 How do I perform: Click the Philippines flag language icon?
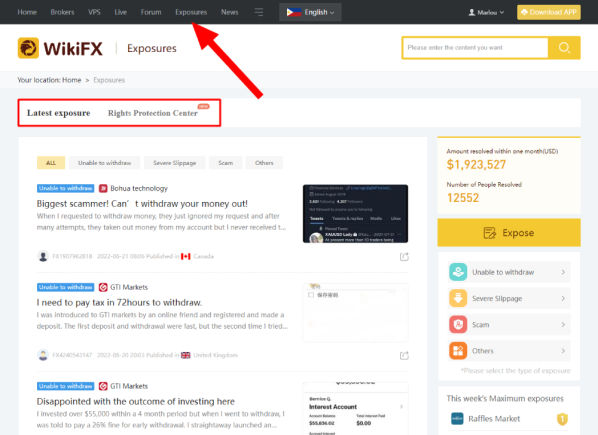click(x=294, y=12)
